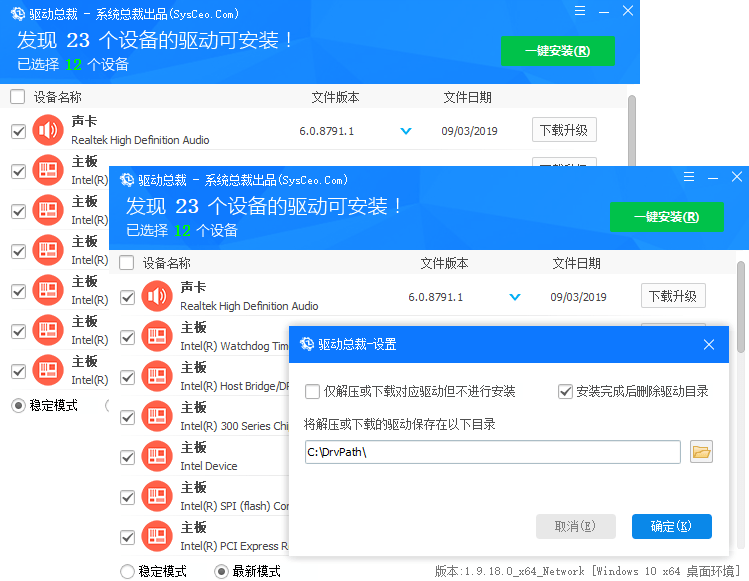Close the 驱动总裁-设置 dialog

click(709, 344)
